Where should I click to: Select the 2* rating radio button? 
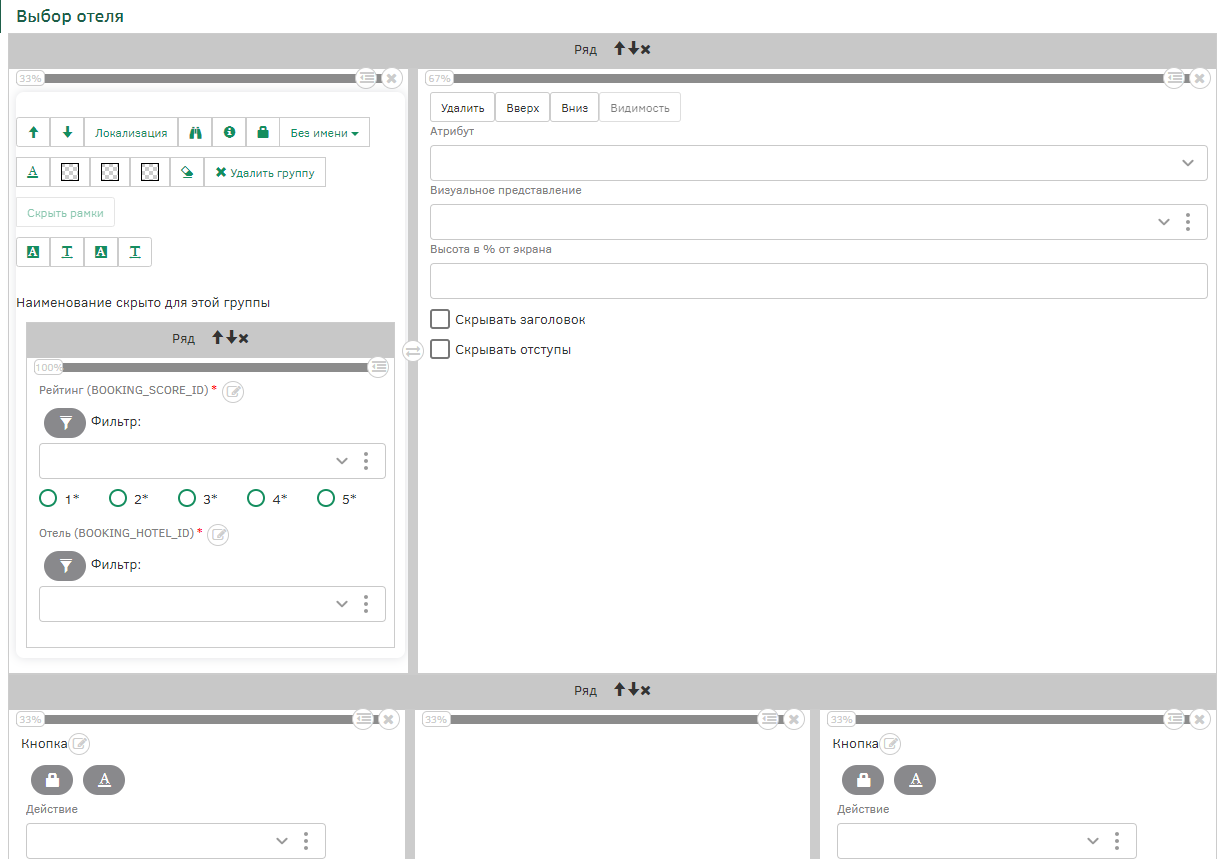coord(118,498)
